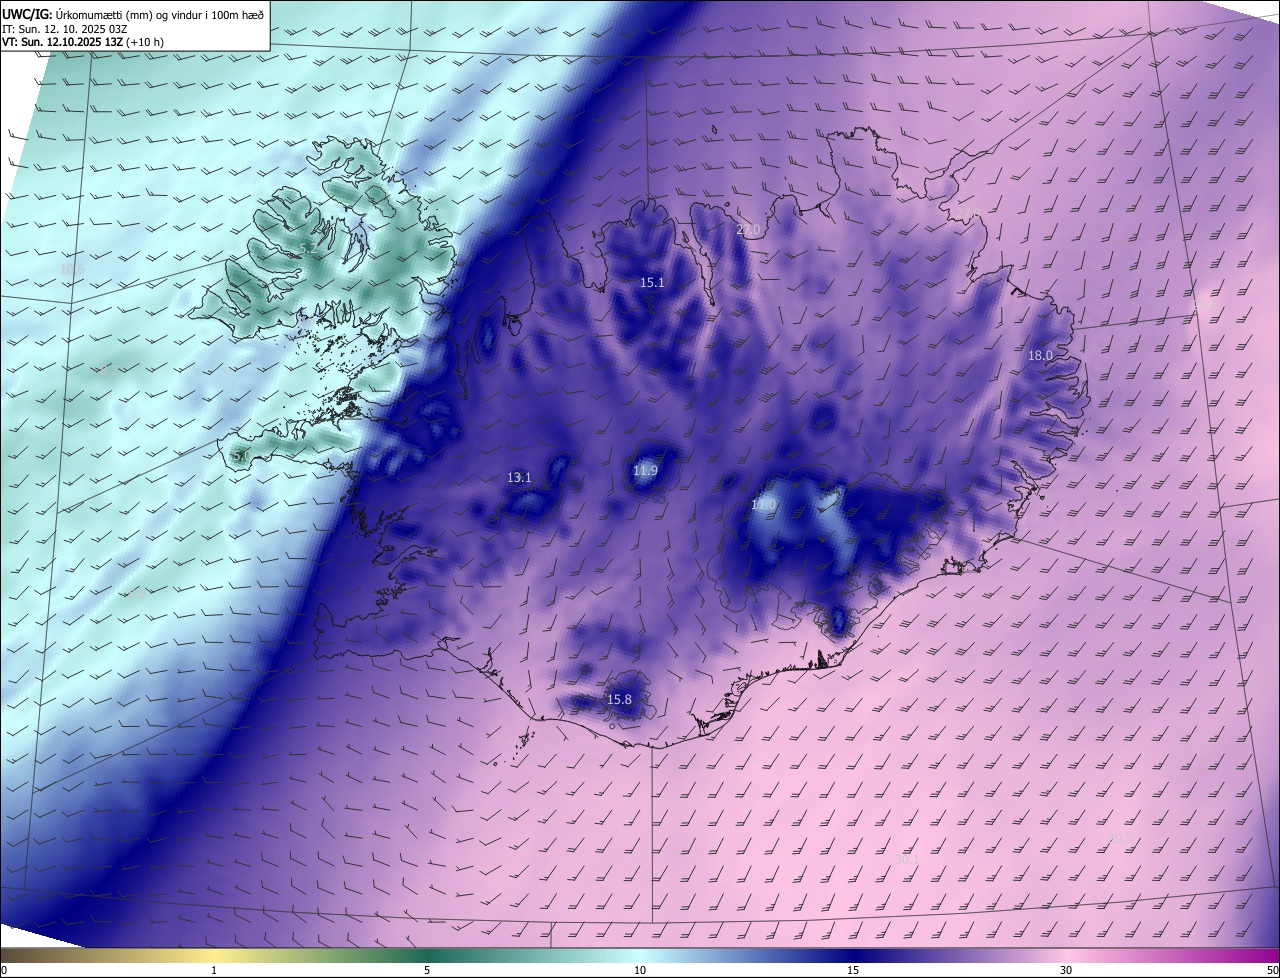This screenshot has width=1280, height=978.
Task: Click the faint 29.5 ocean value
Action: pyautogui.click(x=1121, y=838)
